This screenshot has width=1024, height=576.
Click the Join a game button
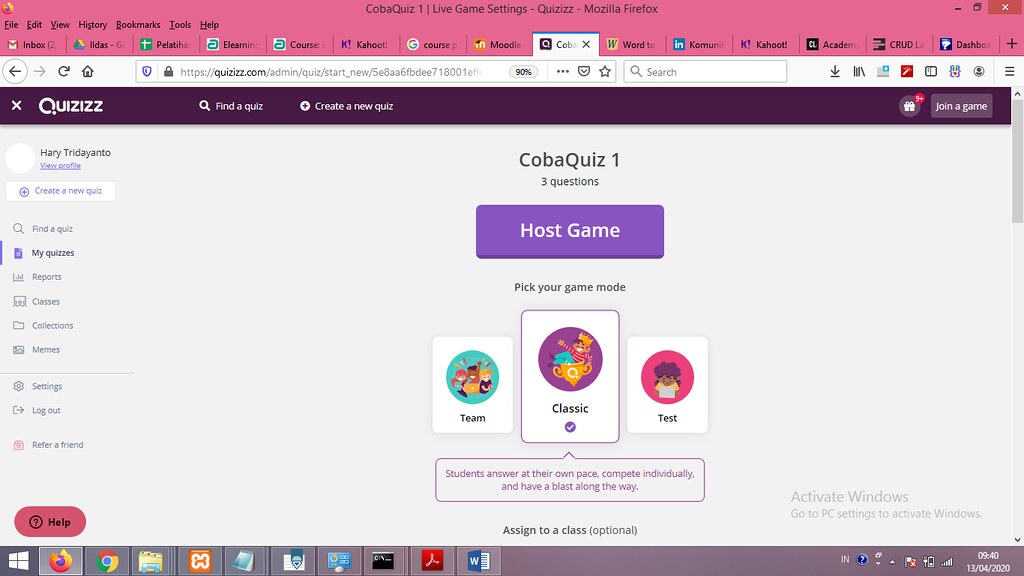(961, 106)
